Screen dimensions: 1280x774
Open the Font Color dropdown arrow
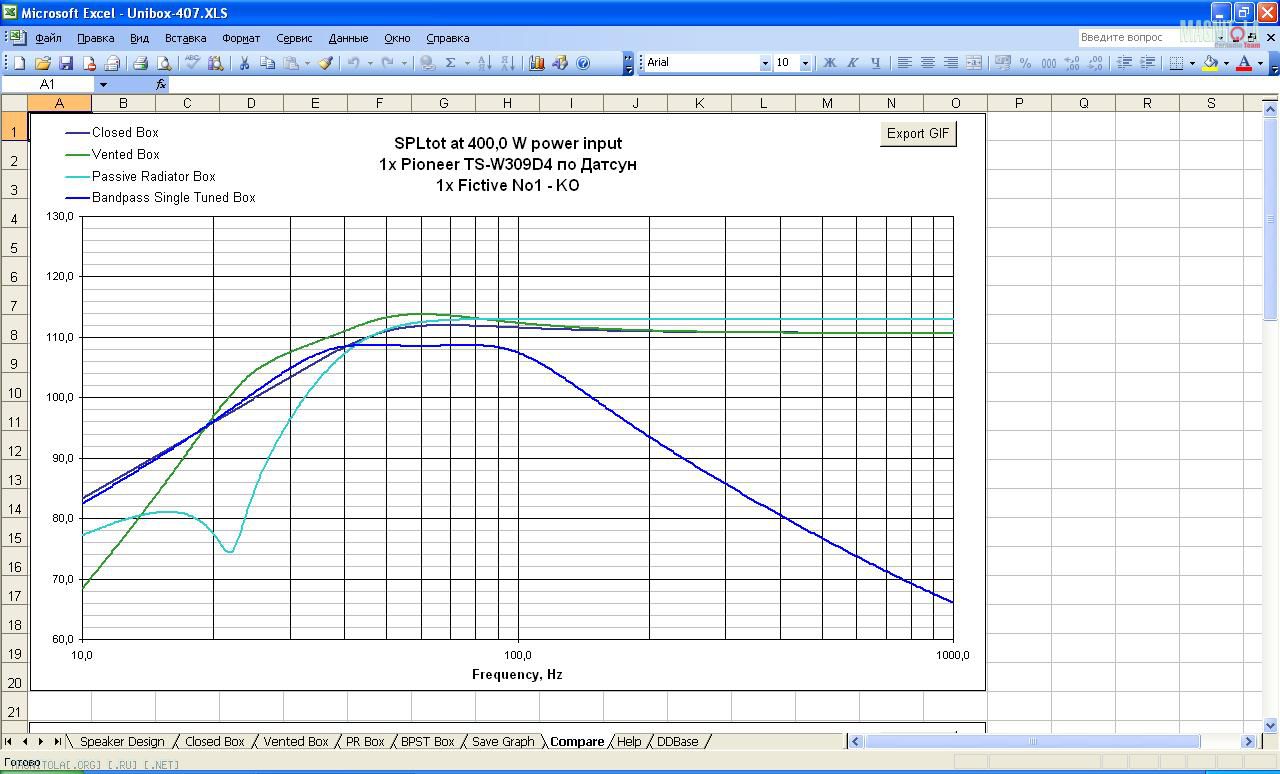(x=1260, y=63)
